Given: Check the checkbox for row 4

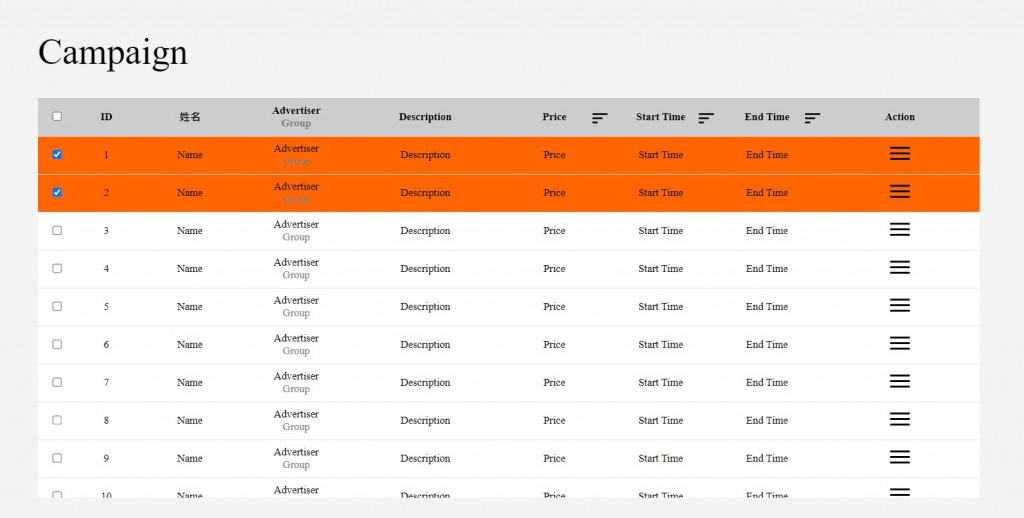Looking at the screenshot, I should [57, 268].
